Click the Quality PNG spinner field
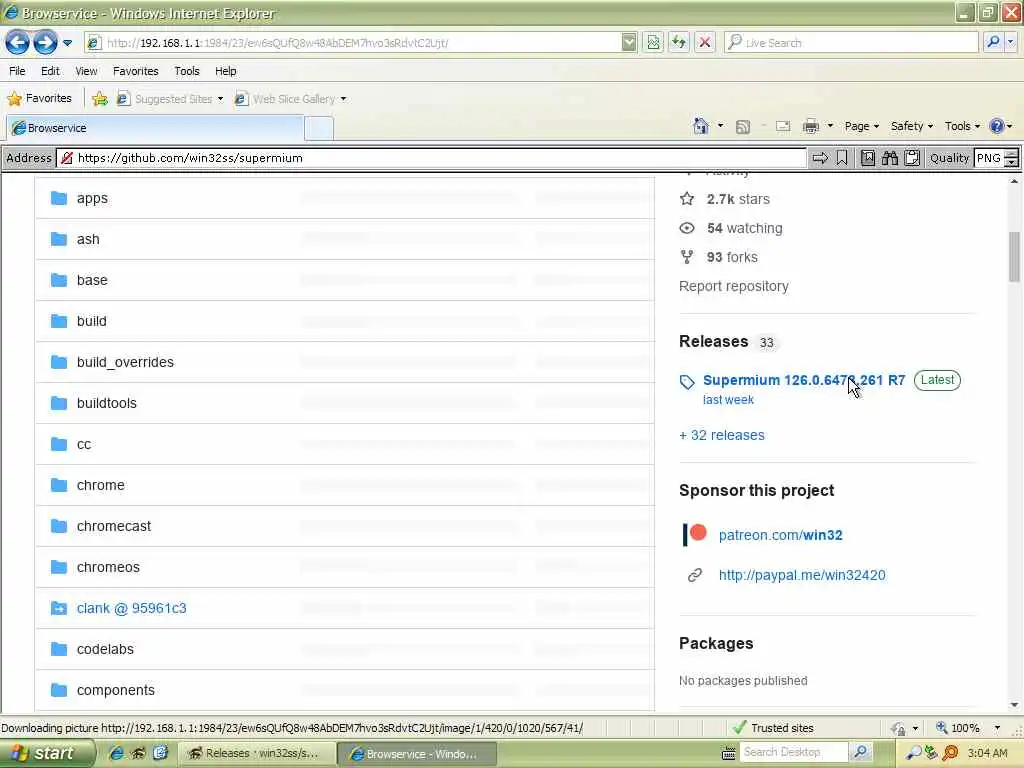 (996, 158)
